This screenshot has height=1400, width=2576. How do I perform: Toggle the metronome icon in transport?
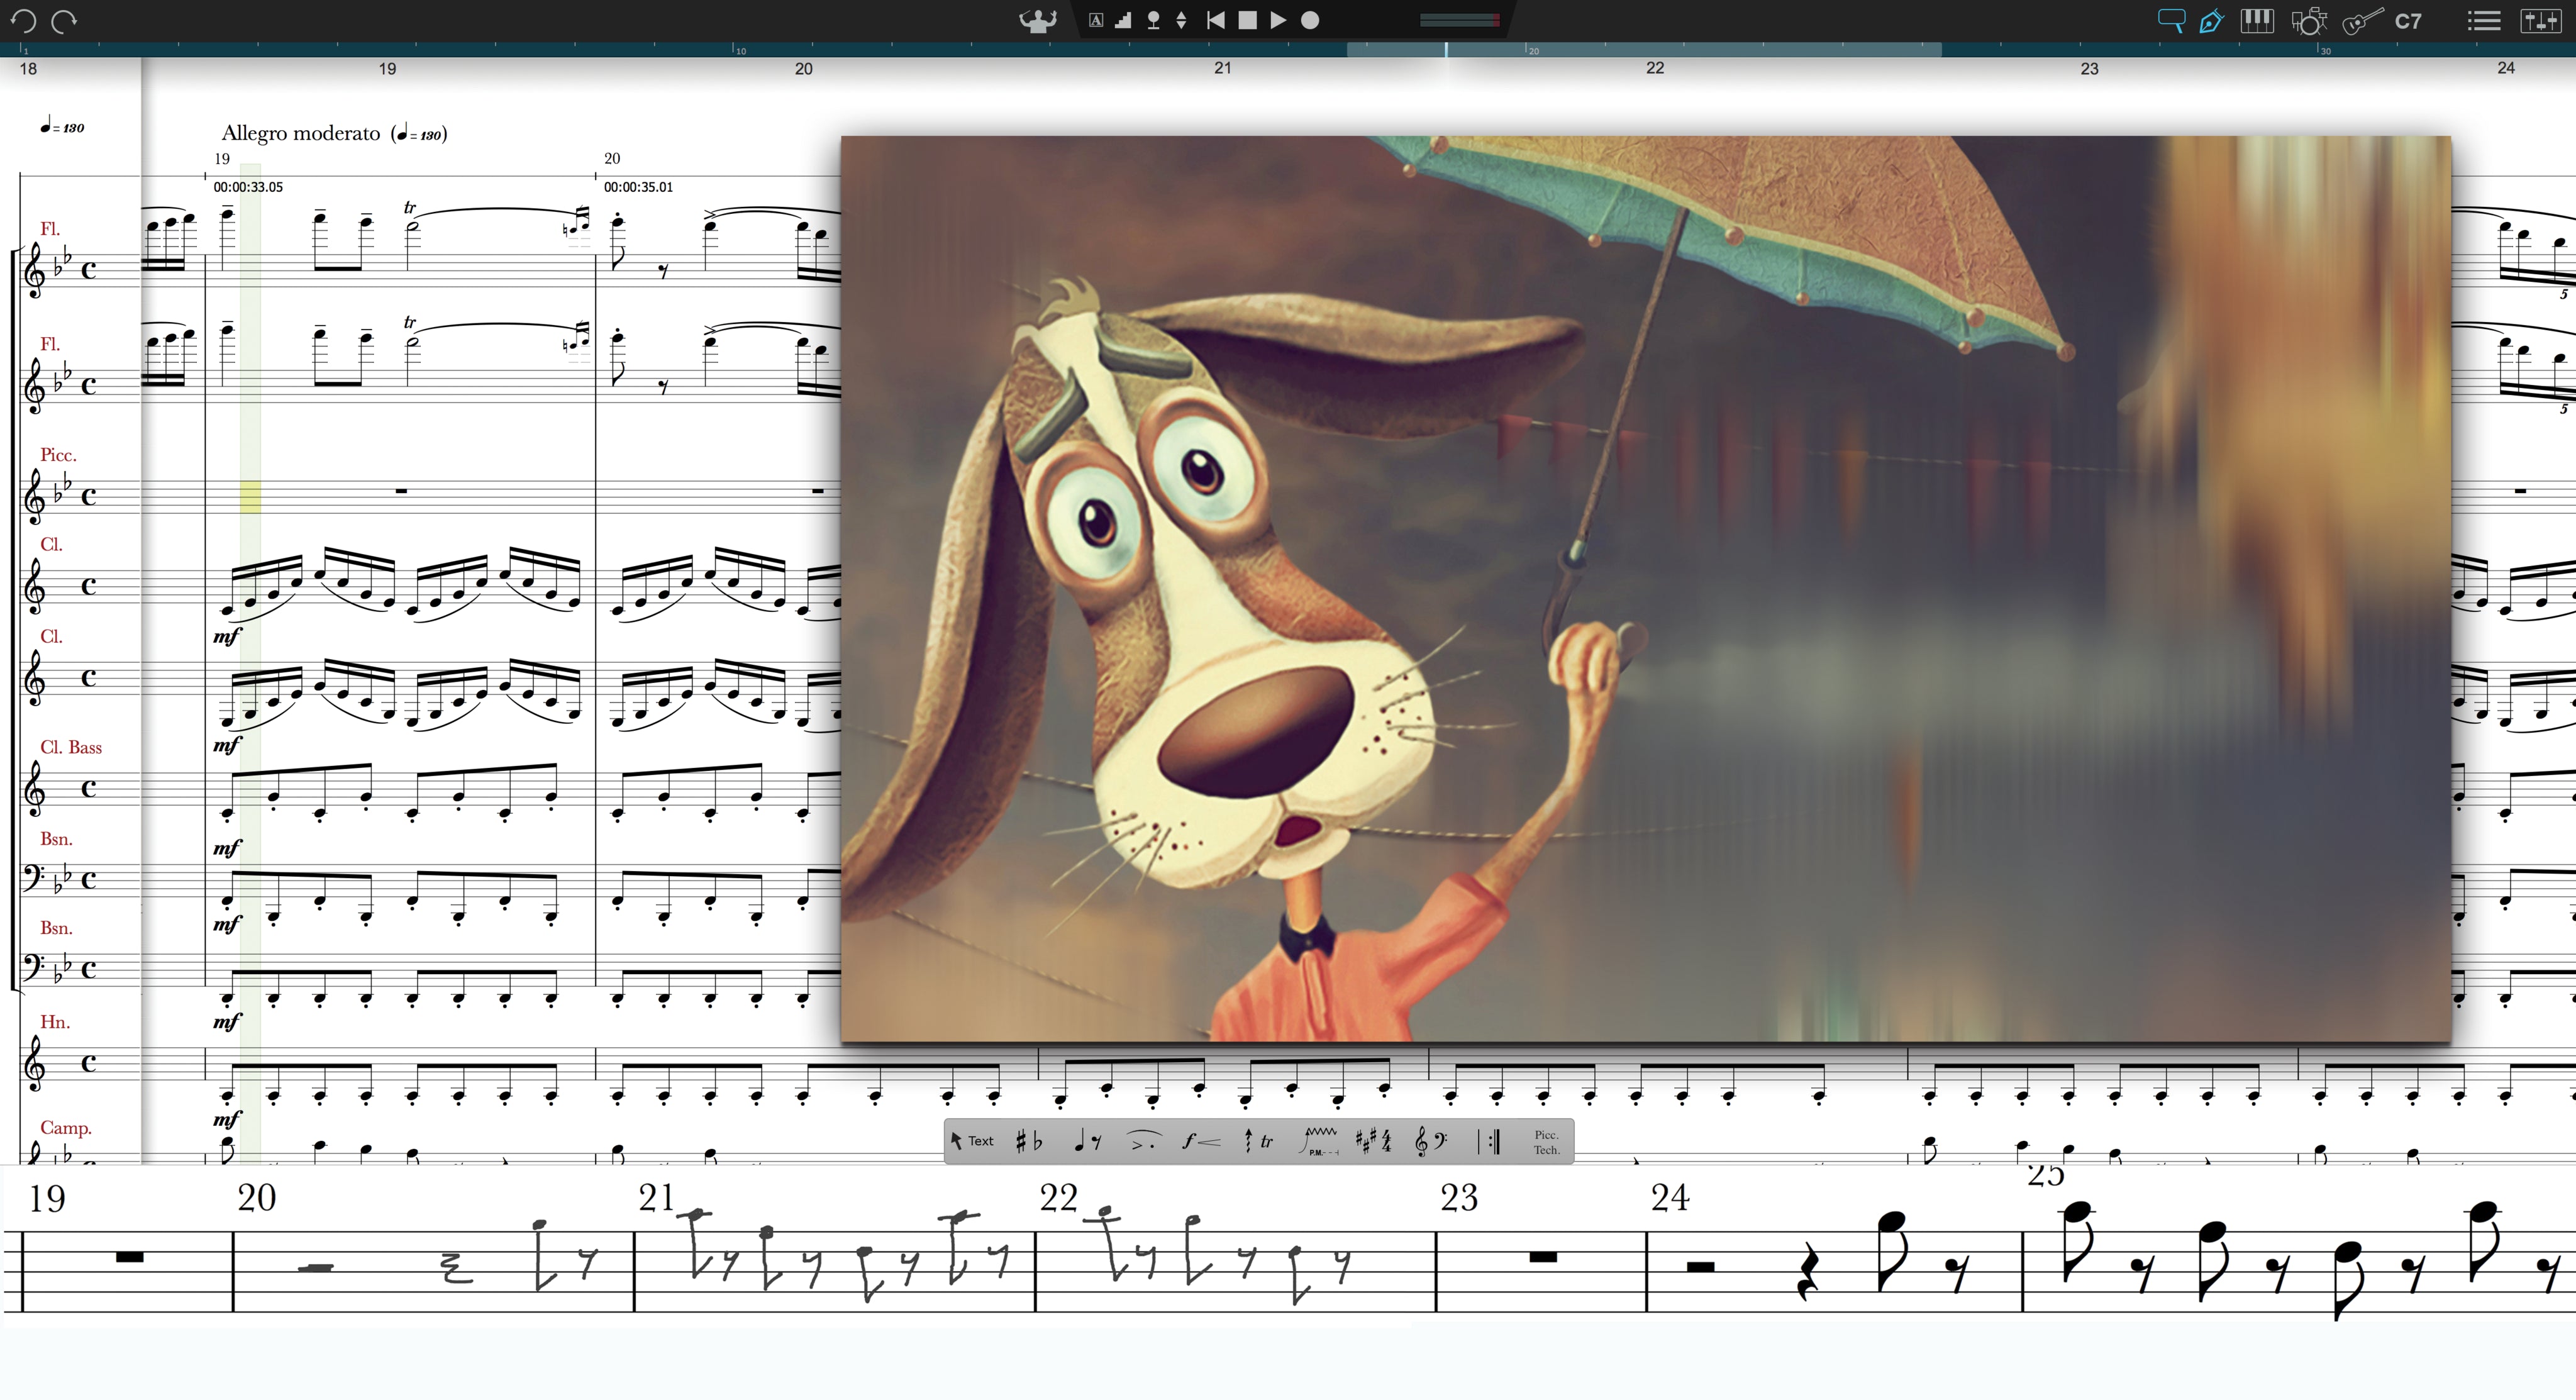1153,20
